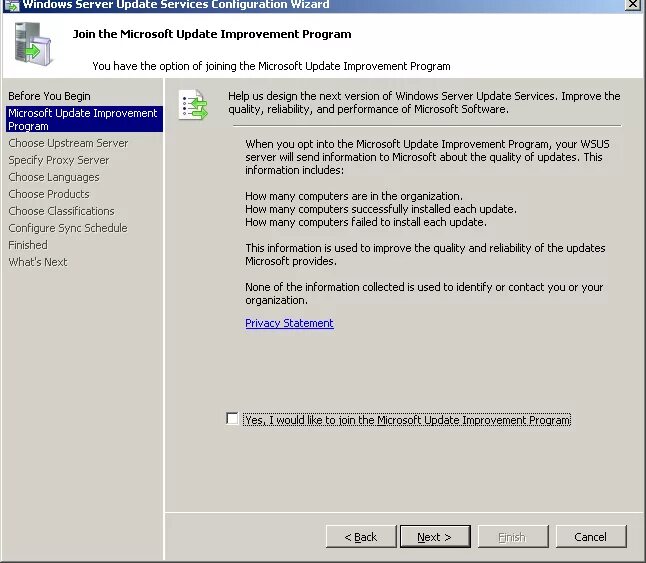Select Choose Upstream Server step
Image resolution: width=646 pixels, height=563 pixels.
click(x=68, y=143)
